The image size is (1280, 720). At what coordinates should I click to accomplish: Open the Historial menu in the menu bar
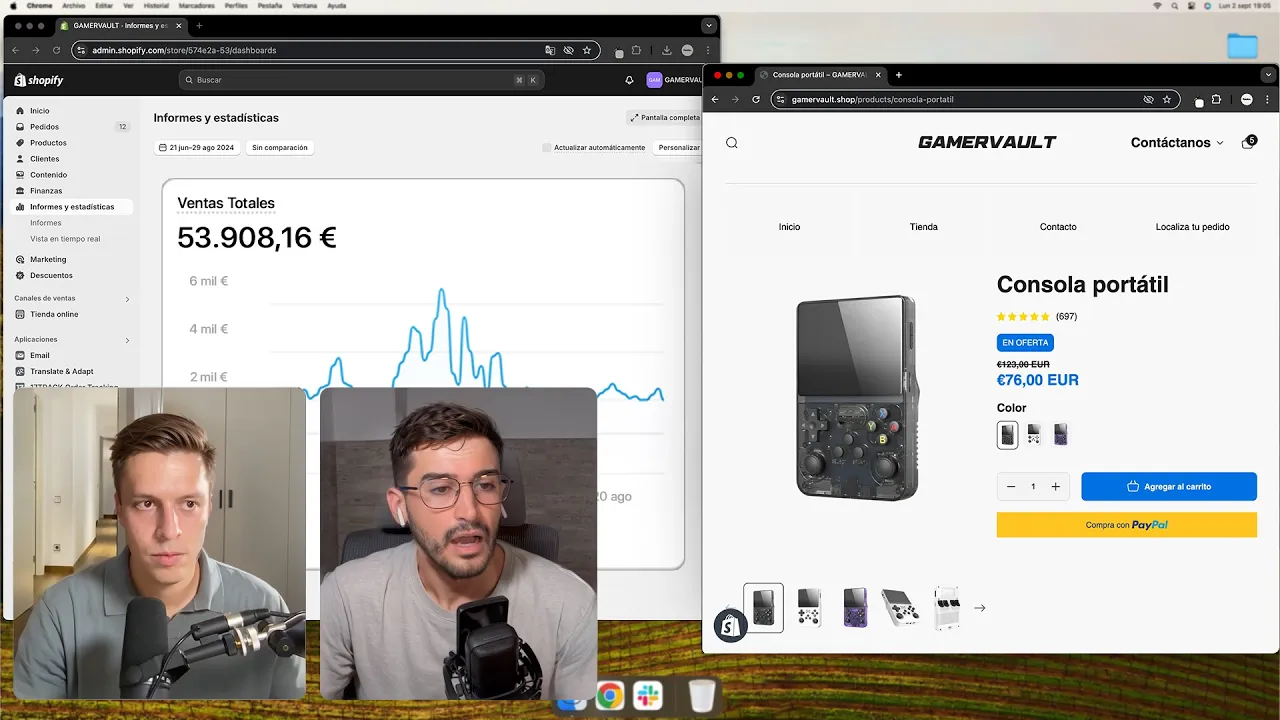[156, 6]
